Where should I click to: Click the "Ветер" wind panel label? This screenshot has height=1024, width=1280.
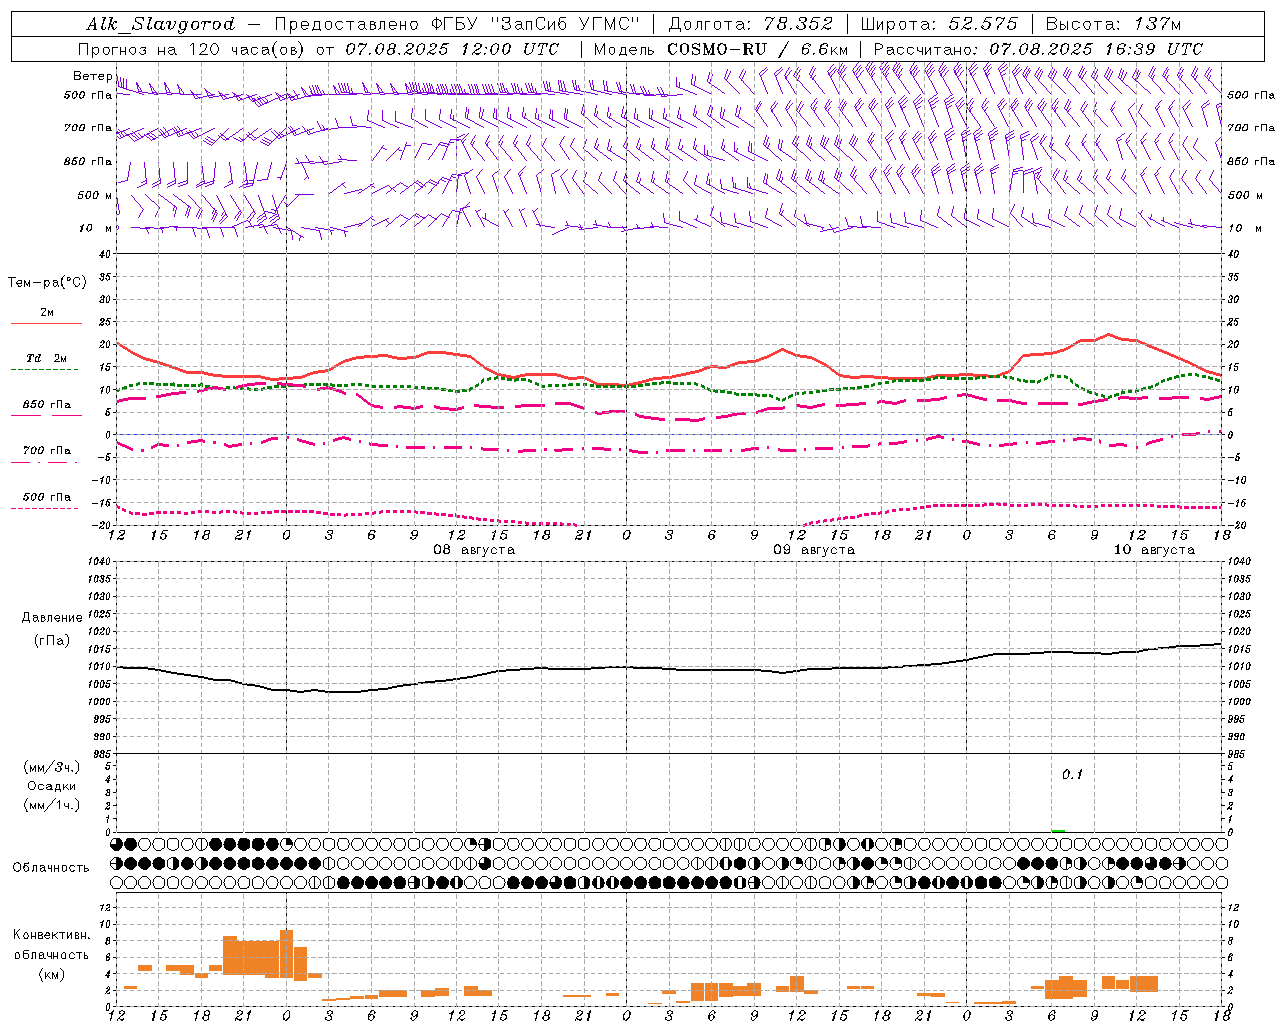[x=92, y=76]
